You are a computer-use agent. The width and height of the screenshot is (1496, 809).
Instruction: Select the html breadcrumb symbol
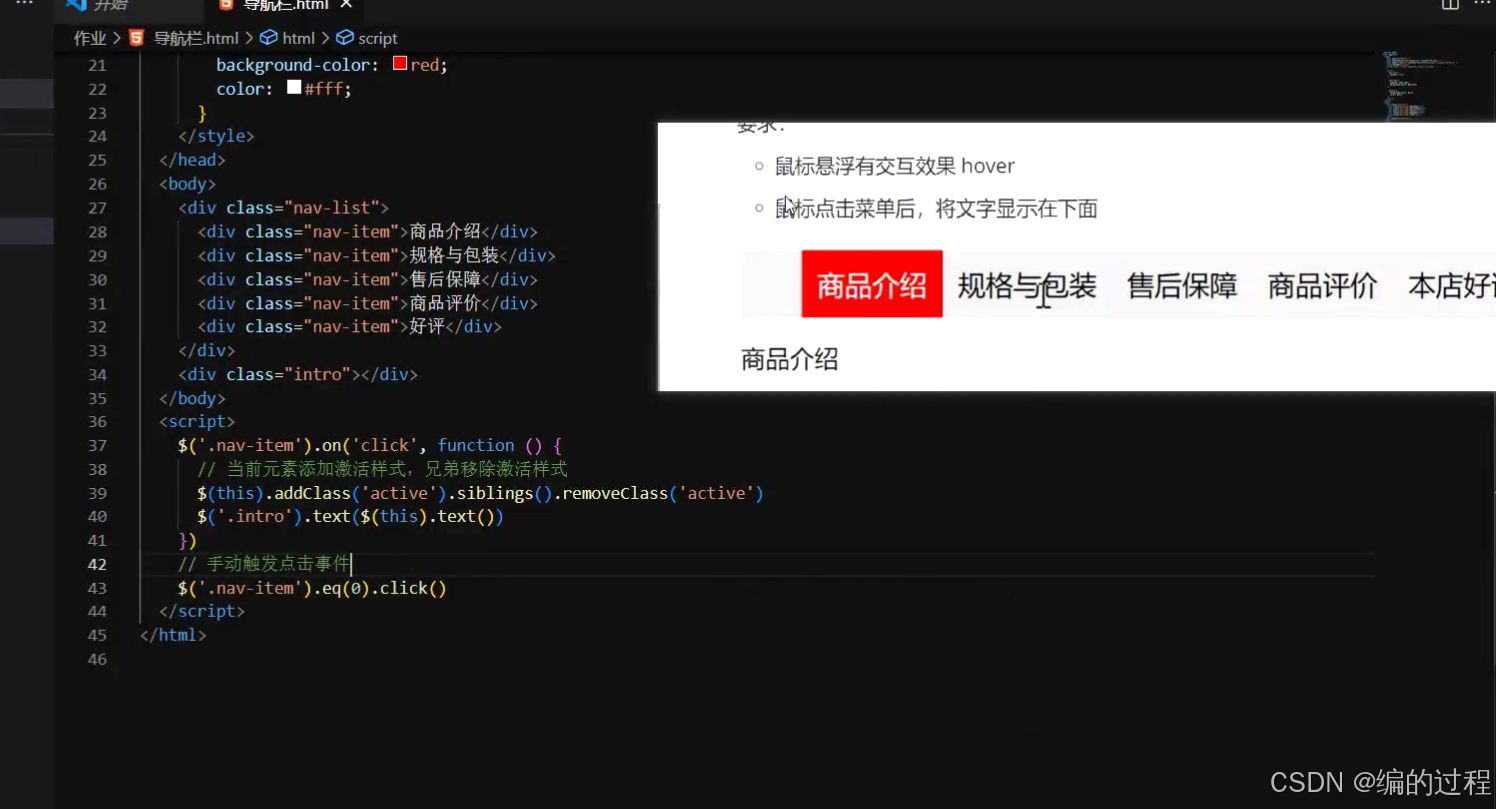tap(288, 38)
